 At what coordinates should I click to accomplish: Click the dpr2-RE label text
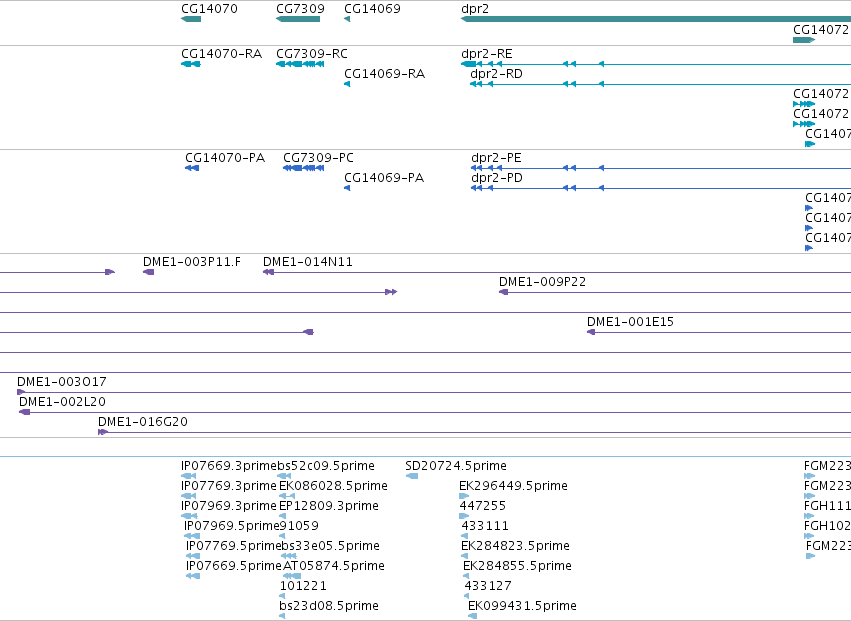(487, 54)
